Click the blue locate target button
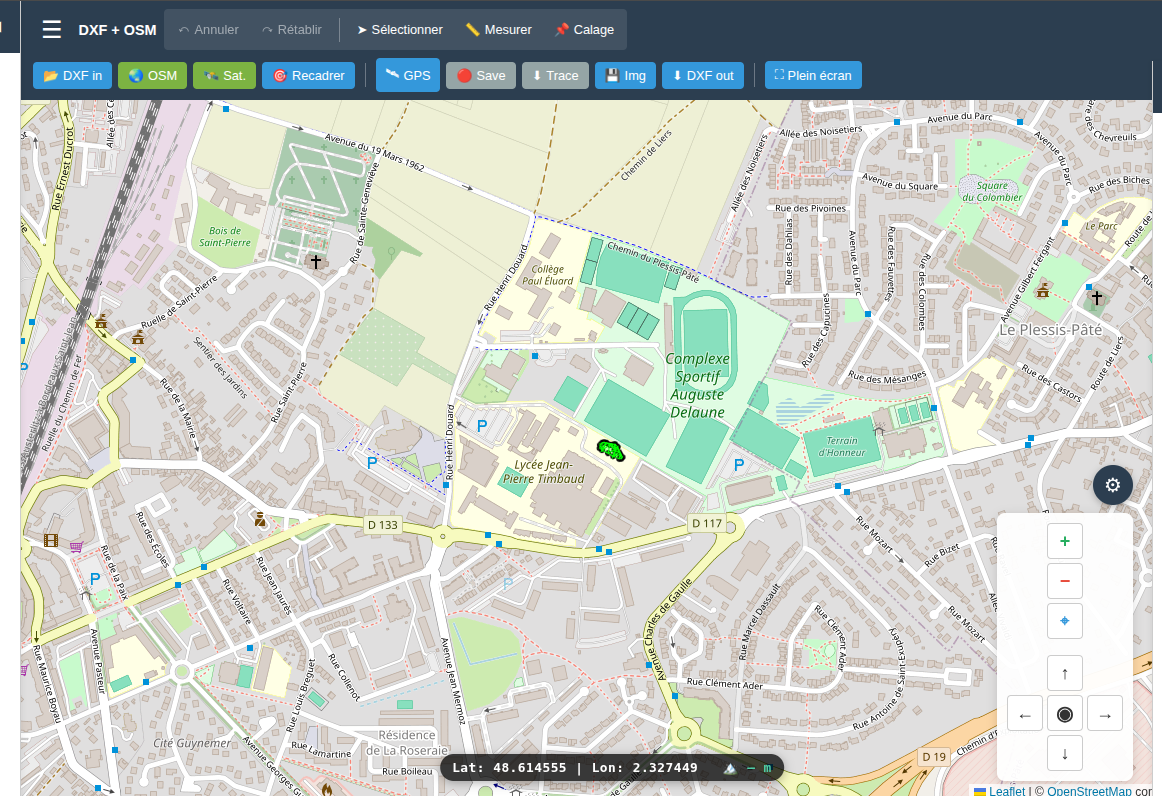1162x796 pixels. [x=1064, y=621]
